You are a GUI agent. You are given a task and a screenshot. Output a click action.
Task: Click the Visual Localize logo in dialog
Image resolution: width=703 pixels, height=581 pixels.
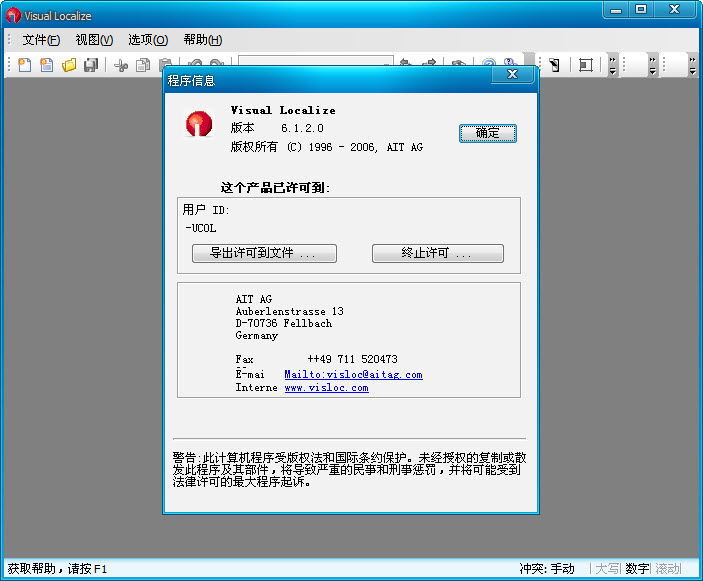(x=199, y=124)
